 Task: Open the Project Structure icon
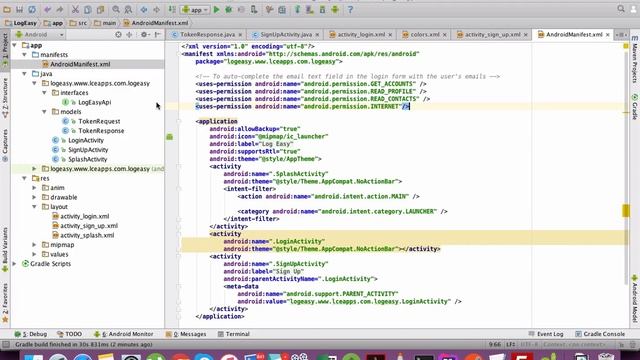282,9
